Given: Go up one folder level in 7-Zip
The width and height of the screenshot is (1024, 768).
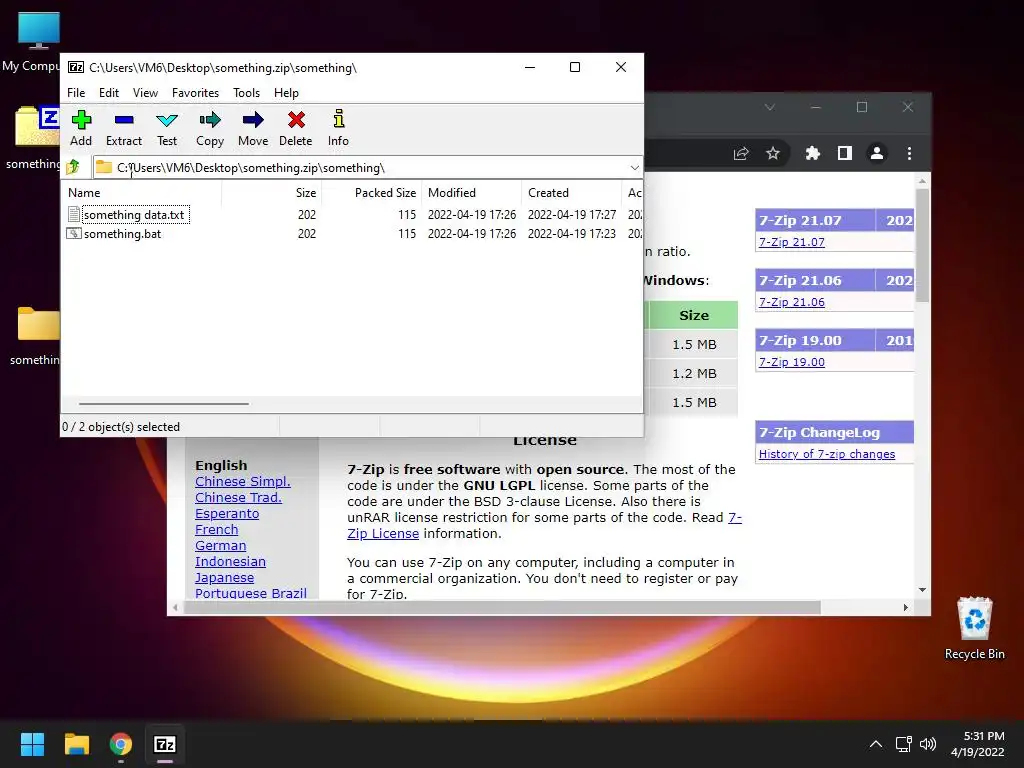Looking at the screenshot, I should click(73, 167).
